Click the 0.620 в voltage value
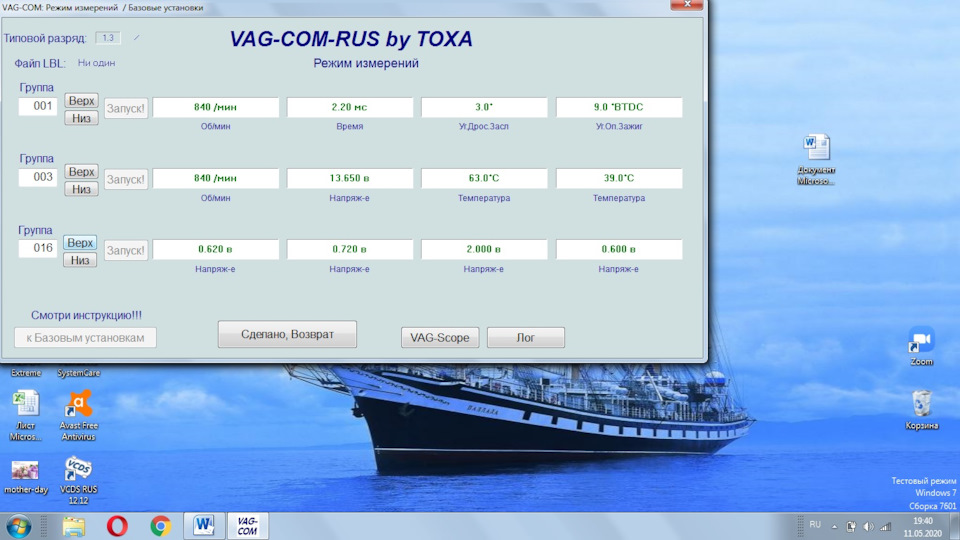The image size is (960, 540). [x=216, y=249]
